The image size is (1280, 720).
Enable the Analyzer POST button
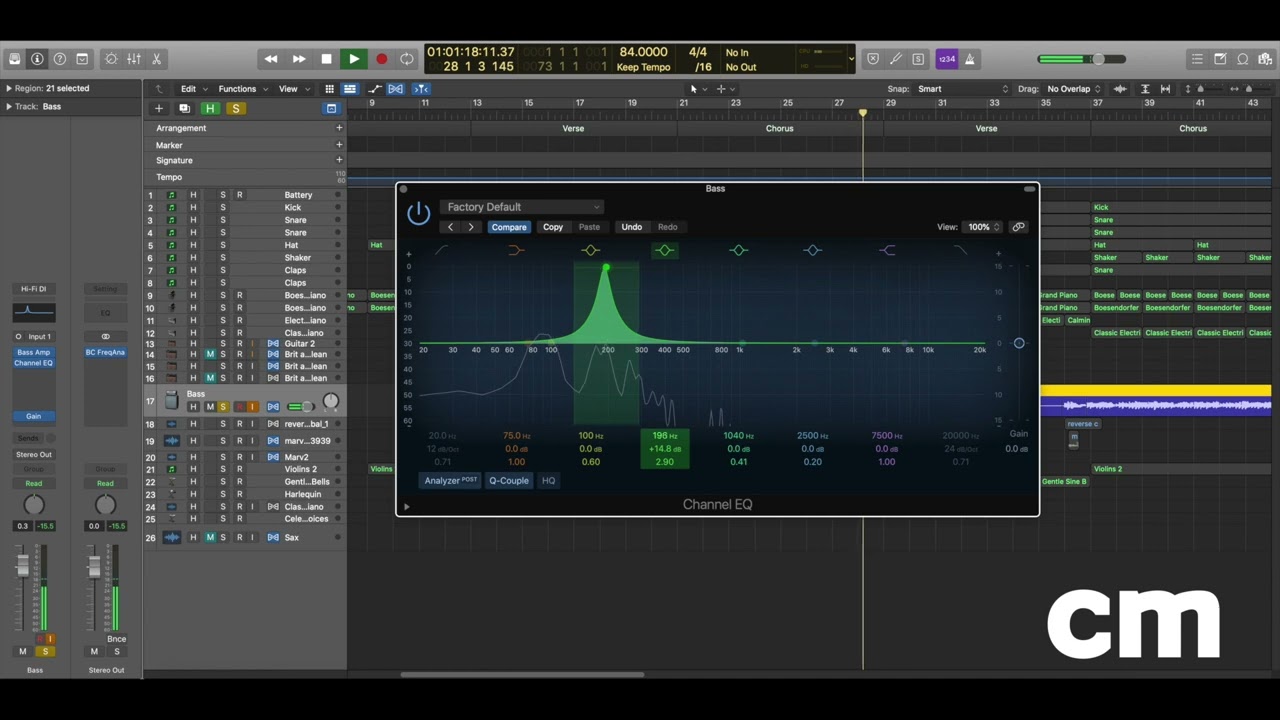tap(451, 481)
